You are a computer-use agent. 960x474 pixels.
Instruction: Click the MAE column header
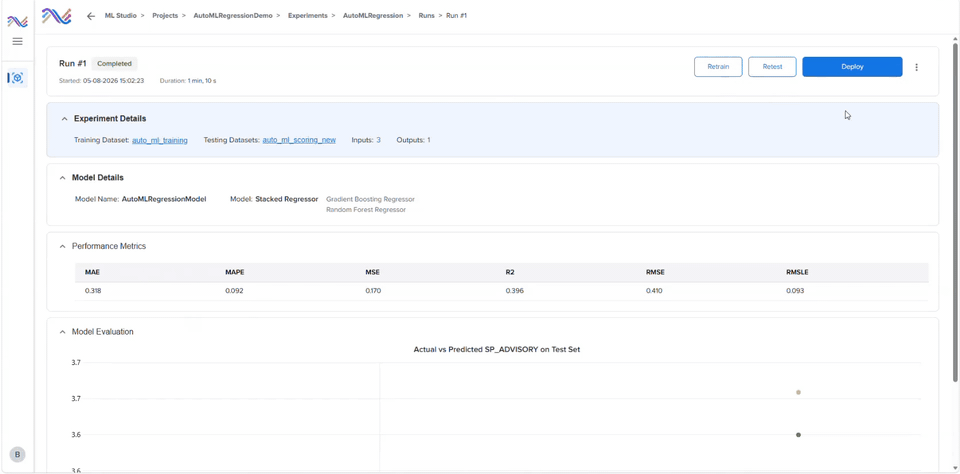click(x=92, y=273)
